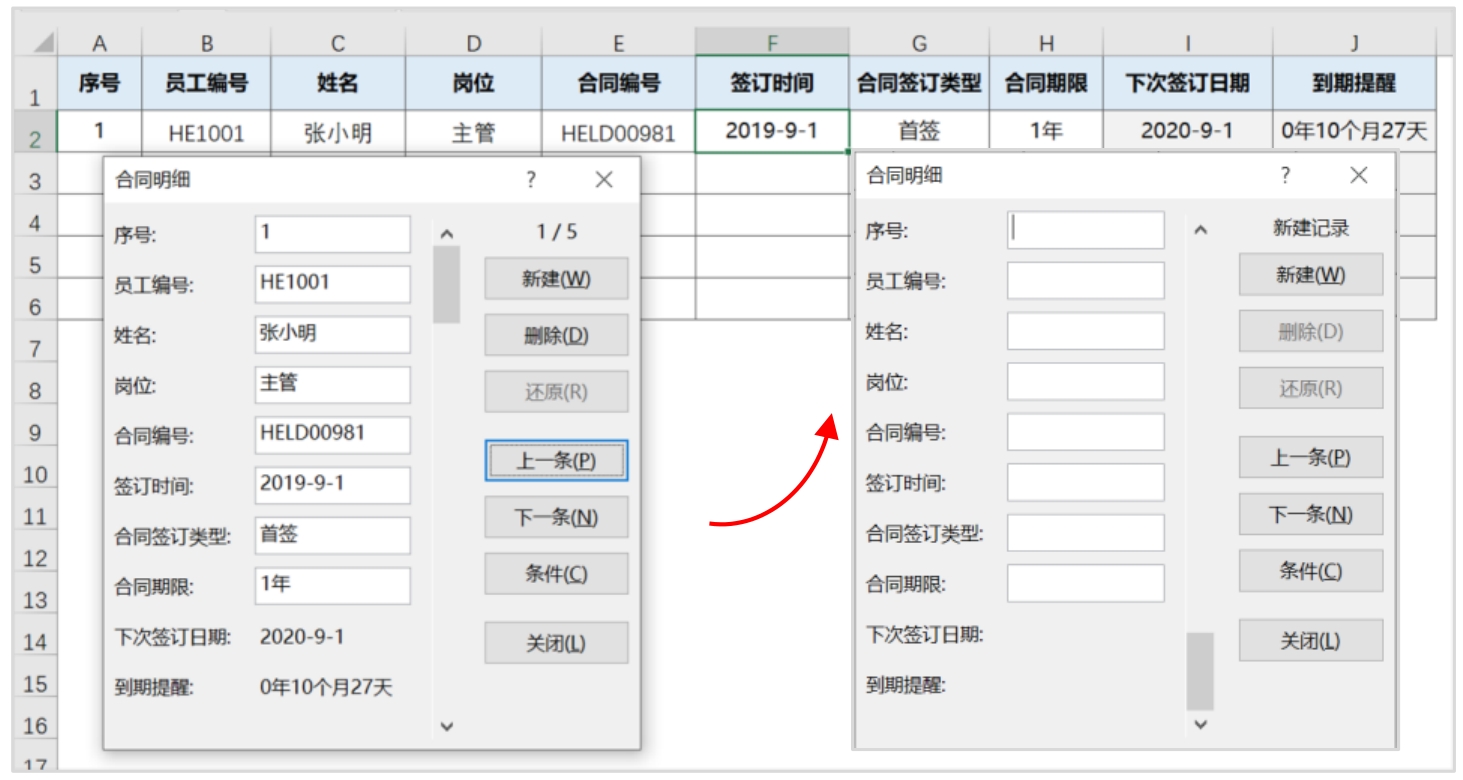Click the scrollbar thumb in the left dialog
The height and width of the screenshot is (780, 1463).
[x=447, y=284]
